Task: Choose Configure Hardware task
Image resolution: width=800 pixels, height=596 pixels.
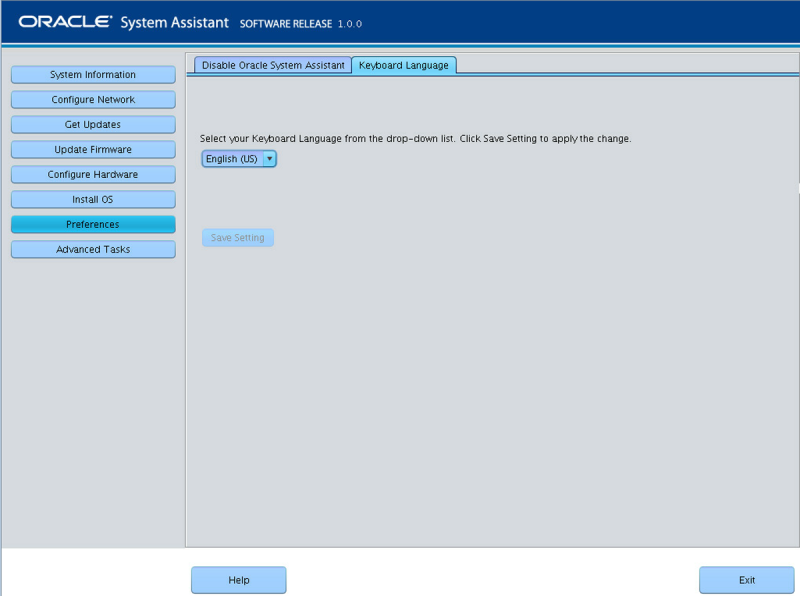Action: pyautogui.click(x=93, y=175)
